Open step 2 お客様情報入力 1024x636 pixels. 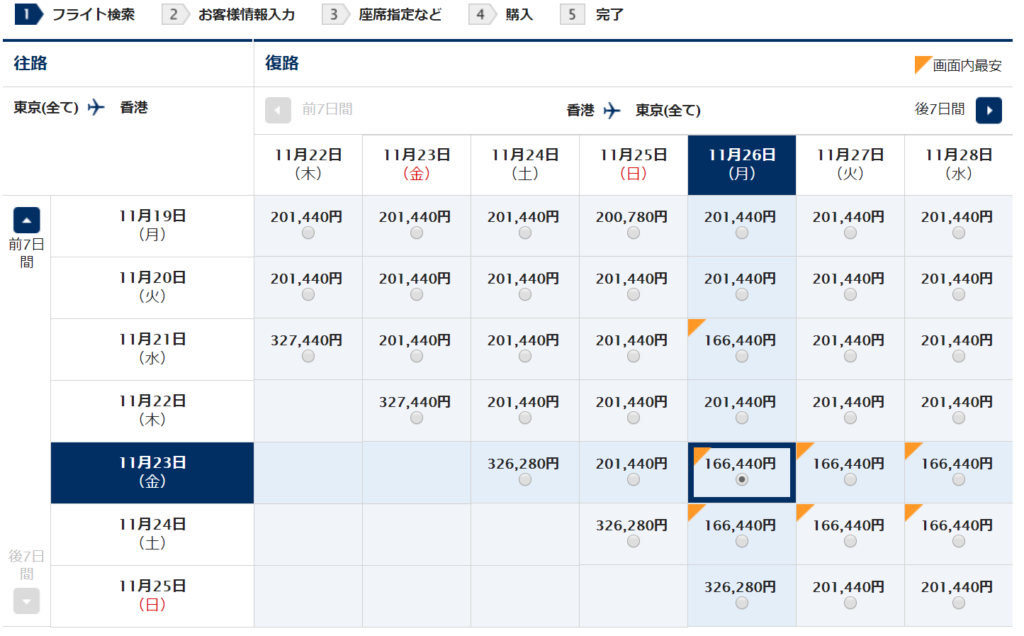click(234, 15)
